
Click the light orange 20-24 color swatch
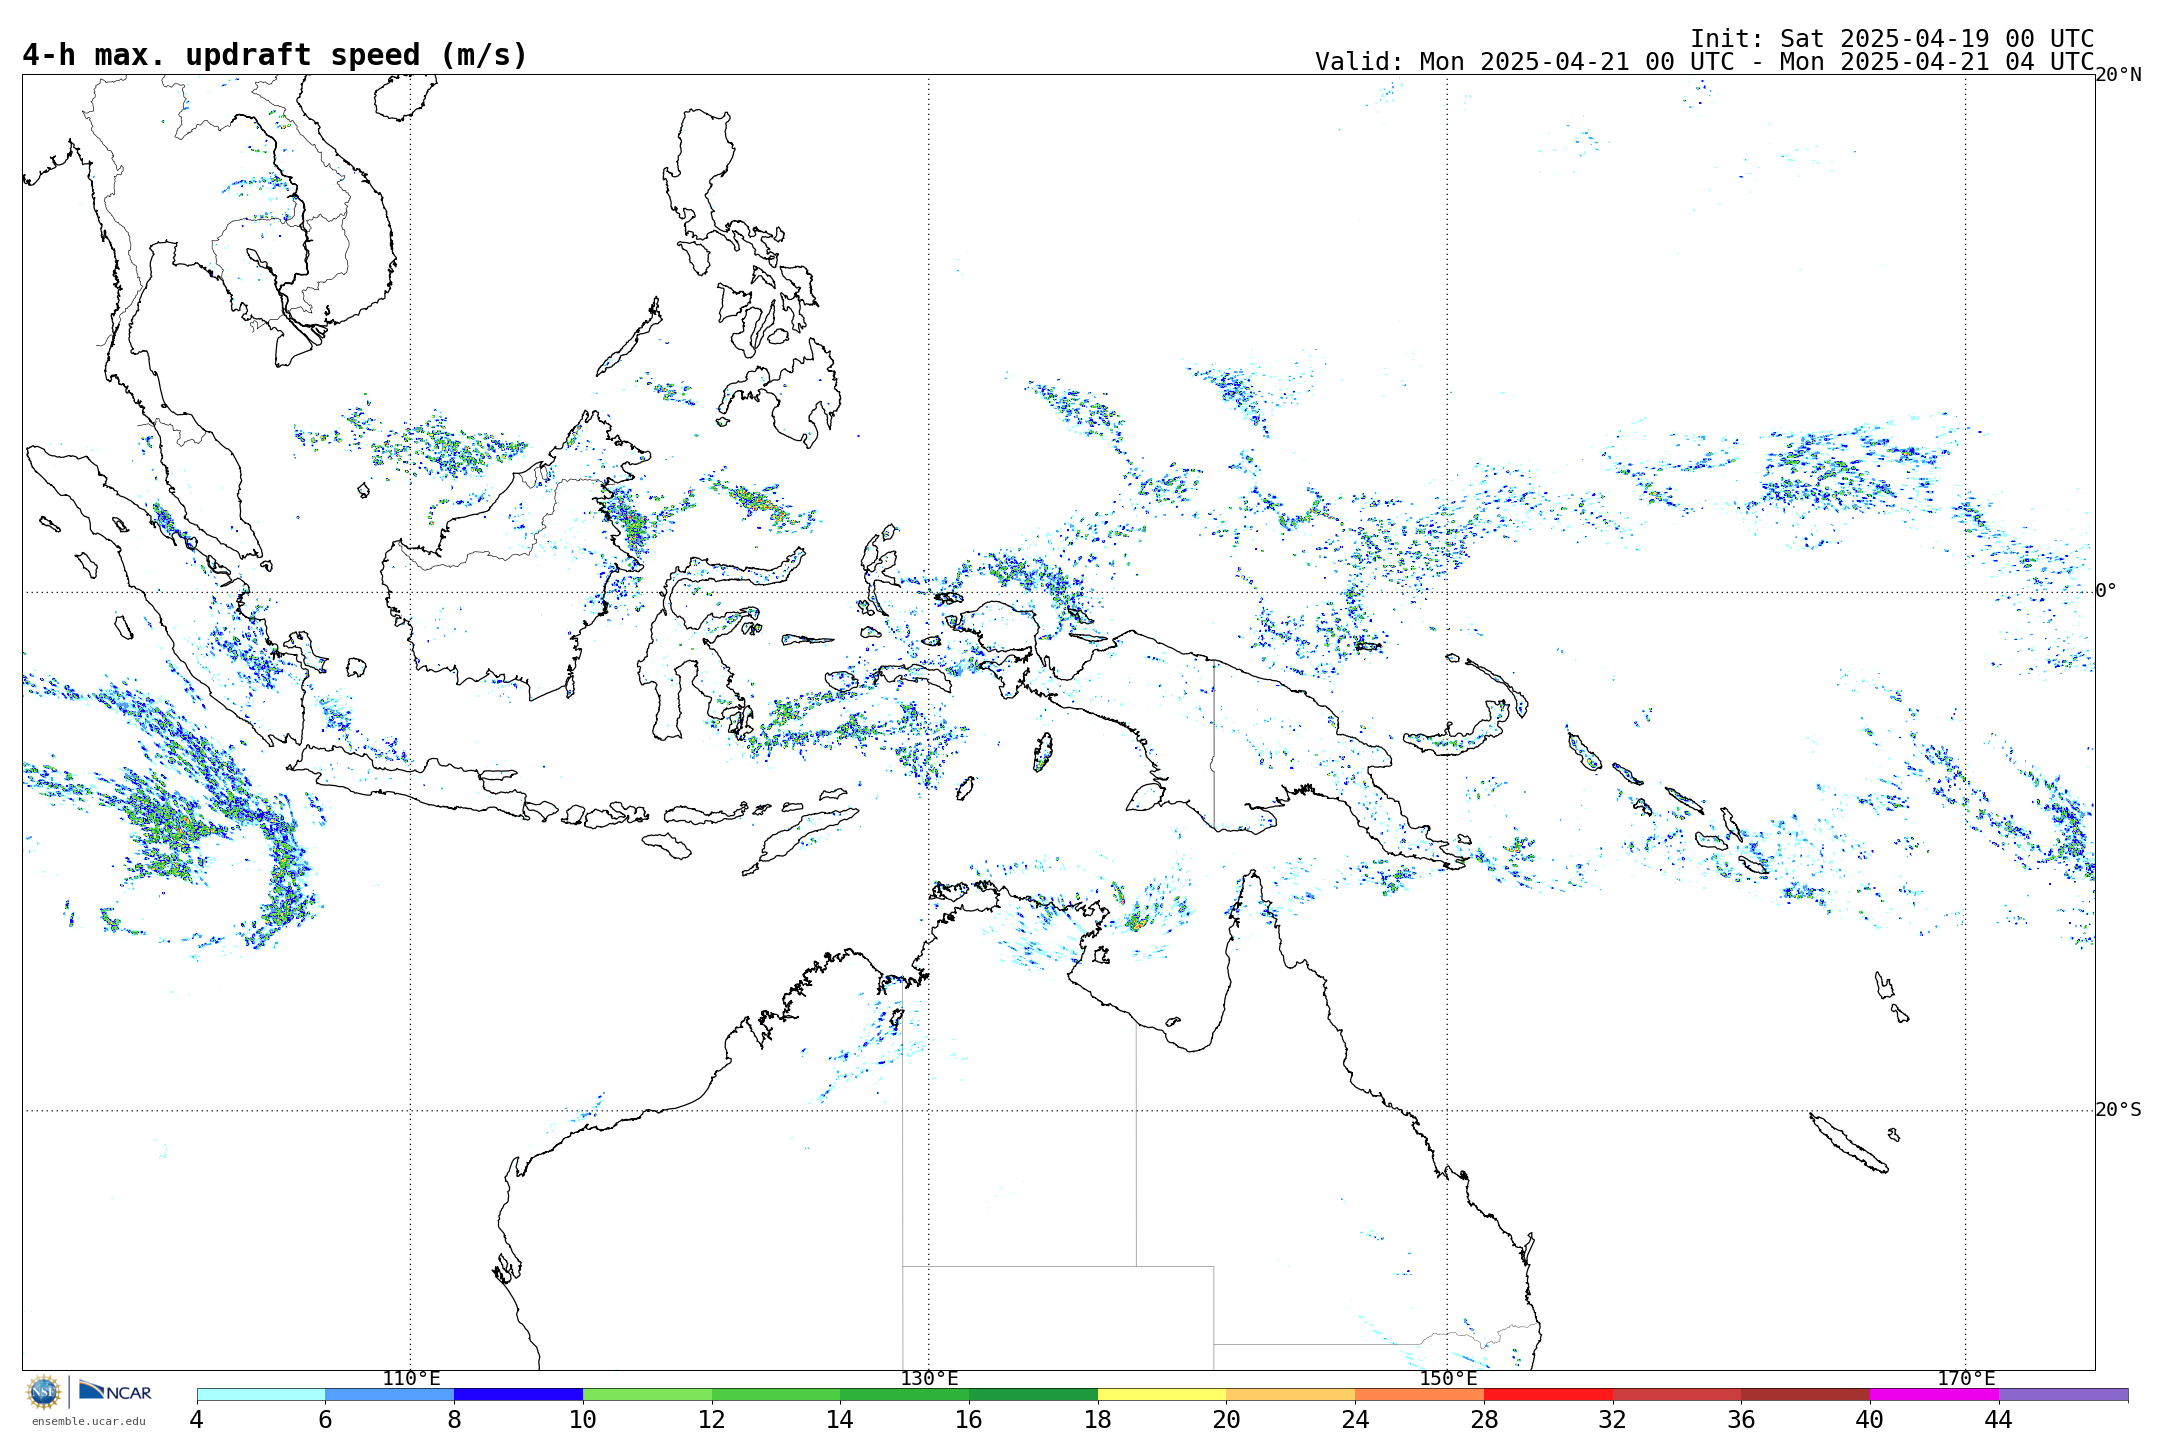point(1291,1394)
